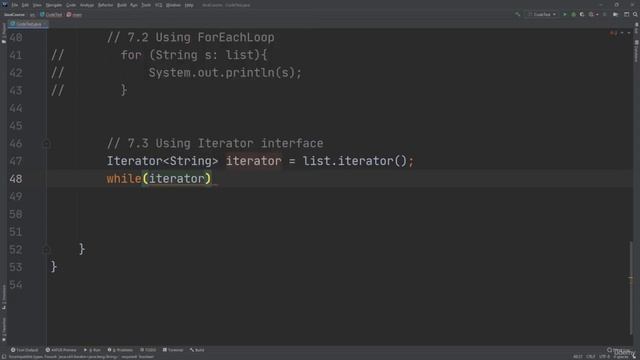Click line number 41 in gutter
The image size is (640, 360).
[x=16, y=55]
